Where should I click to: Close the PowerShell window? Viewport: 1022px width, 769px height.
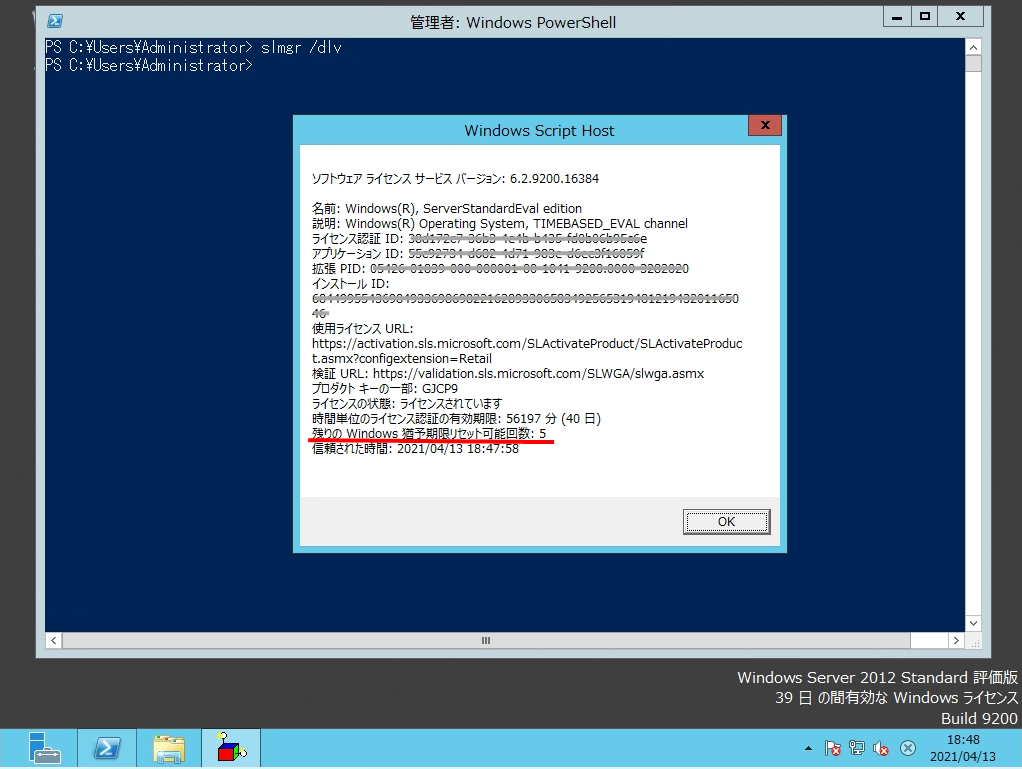tap(961, 17)
